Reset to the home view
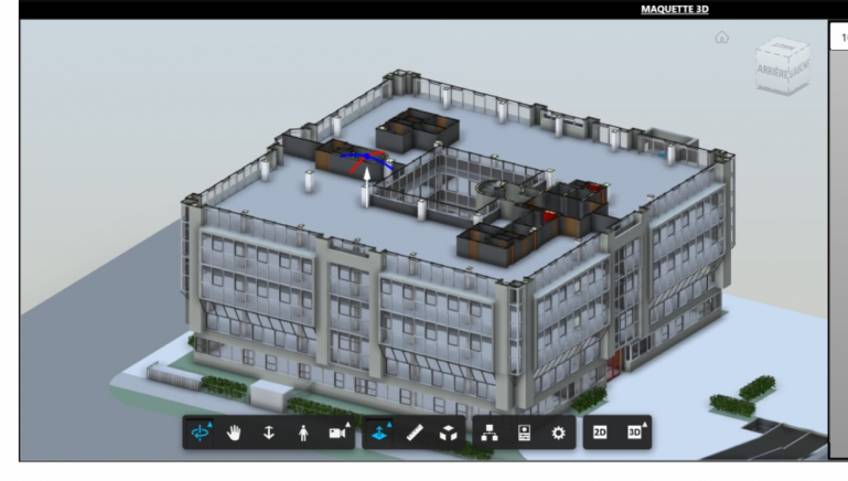This screenshot has height=481, width=848. (x=722, y=38)
